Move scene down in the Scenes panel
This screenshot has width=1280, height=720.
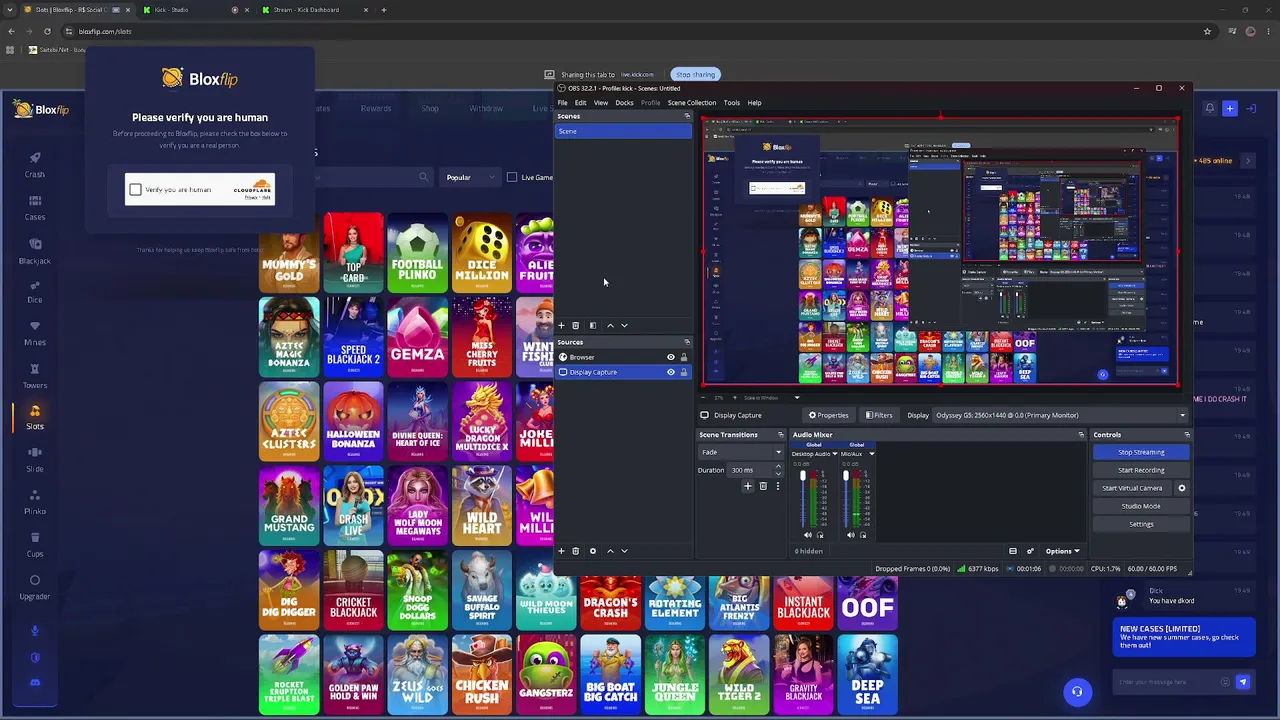(x=624, y=325)
